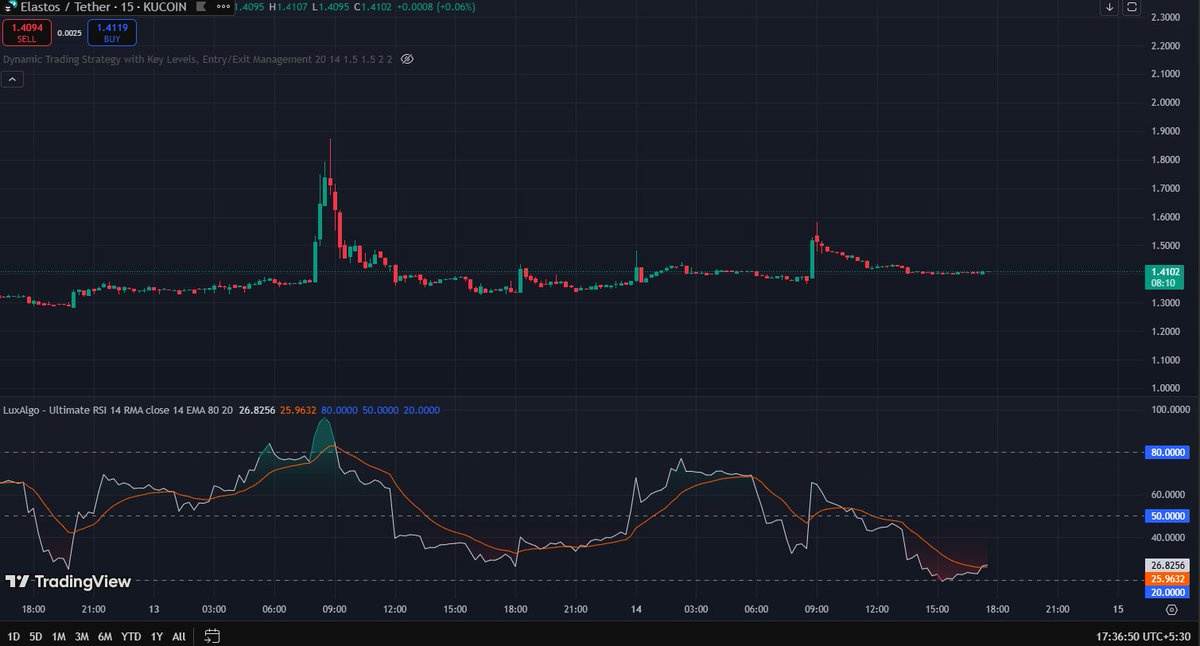Click the 13 date label on time axis

[x=154, y=608]
